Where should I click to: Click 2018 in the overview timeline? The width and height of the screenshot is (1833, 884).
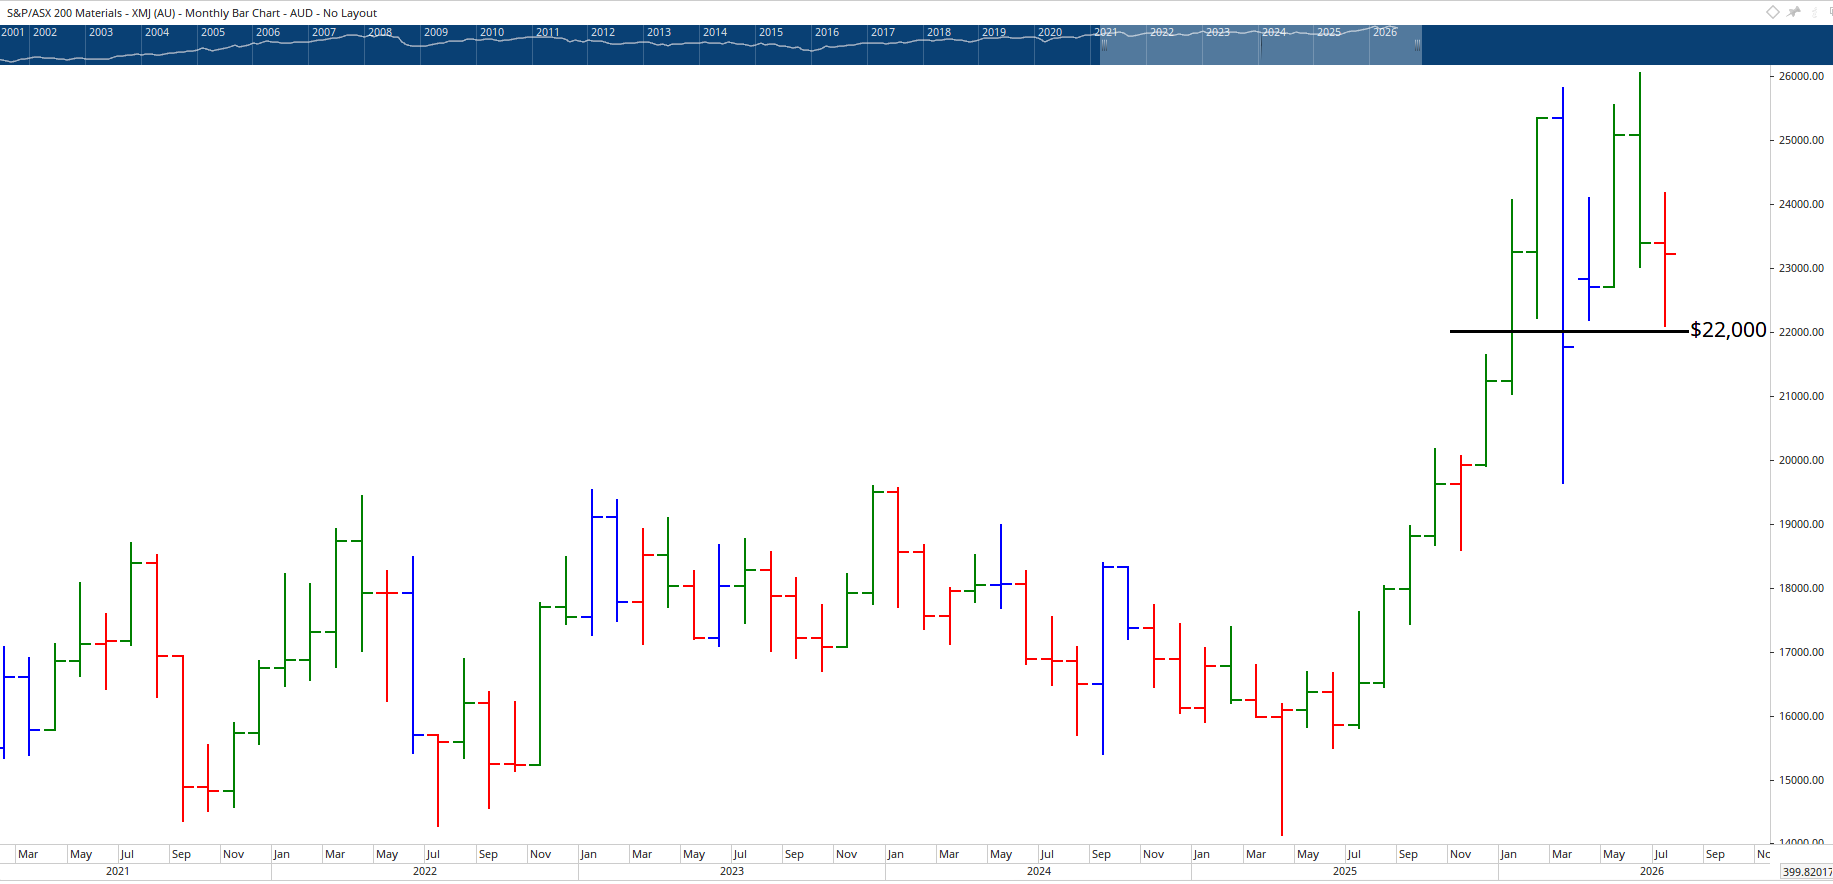point(939,32)
